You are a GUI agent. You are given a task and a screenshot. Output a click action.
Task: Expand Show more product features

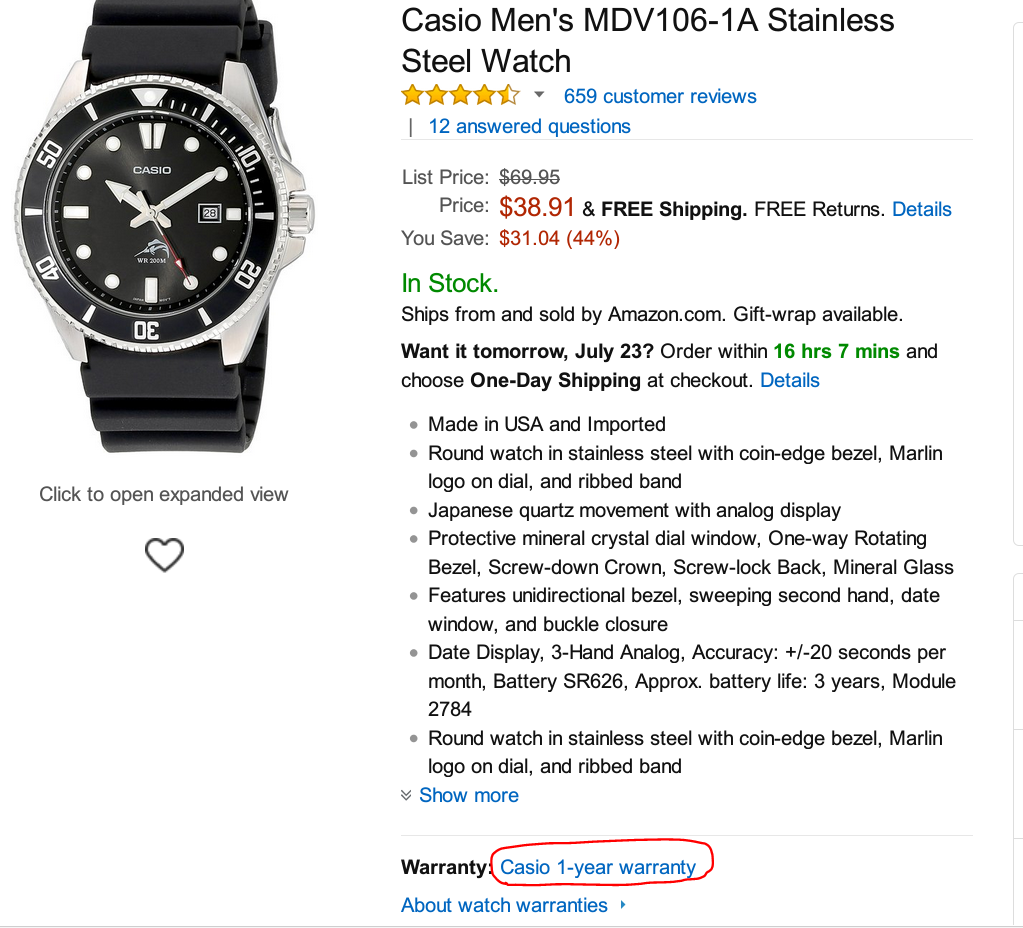(468, 795)
